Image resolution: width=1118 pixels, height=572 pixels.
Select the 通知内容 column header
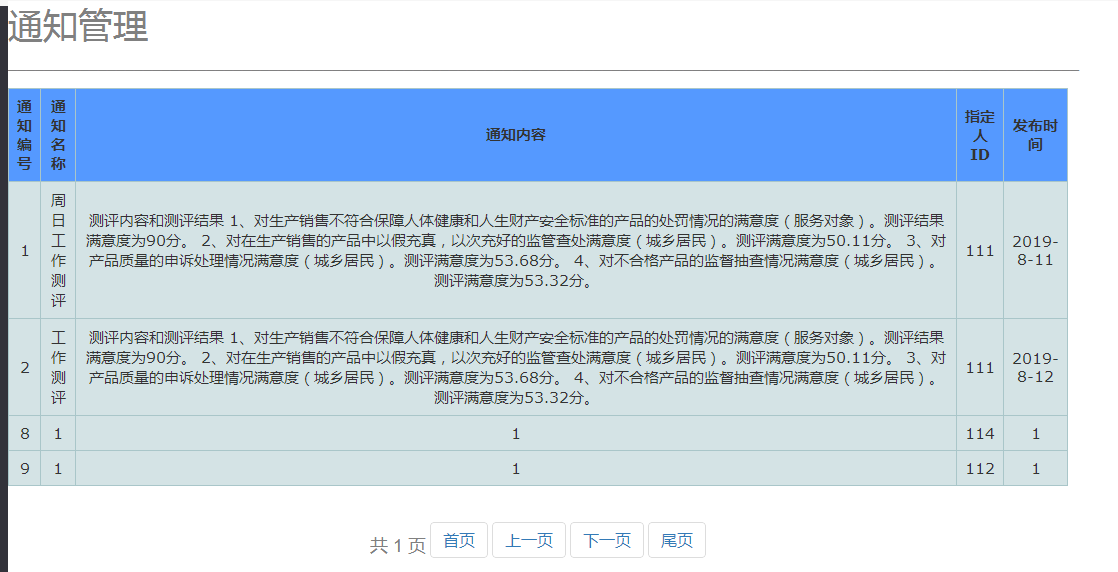[x=516, y=135]
